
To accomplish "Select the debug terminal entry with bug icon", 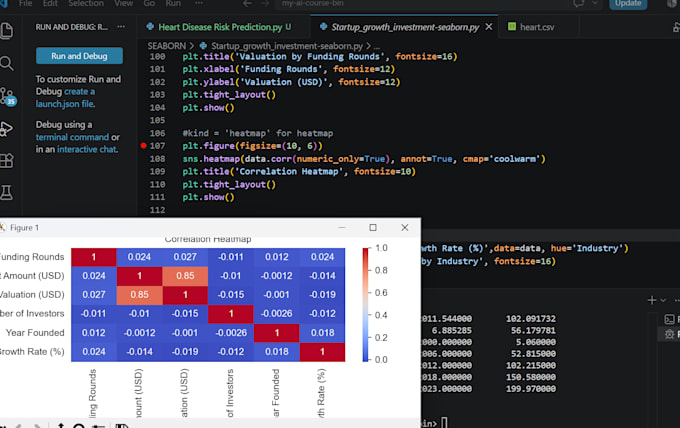I will click(x=670, y=334).
